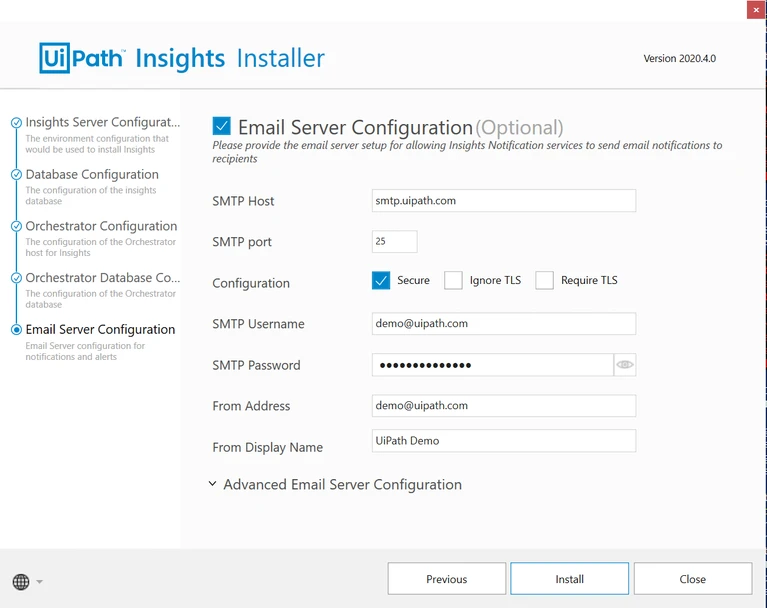The height and width of the screenshot is (608, 767).
Task: Click the Insights Server Configuration step icon
Action: pos(17,122)
